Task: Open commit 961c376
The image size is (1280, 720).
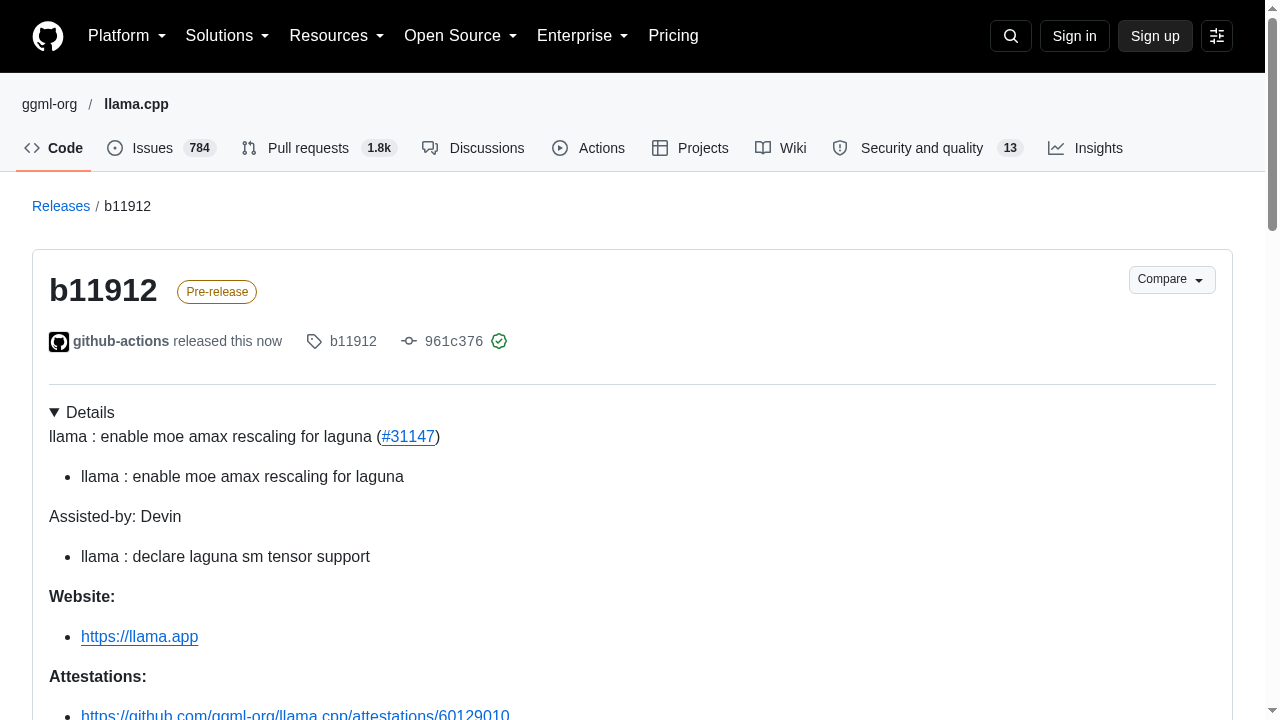Action: 454,342
